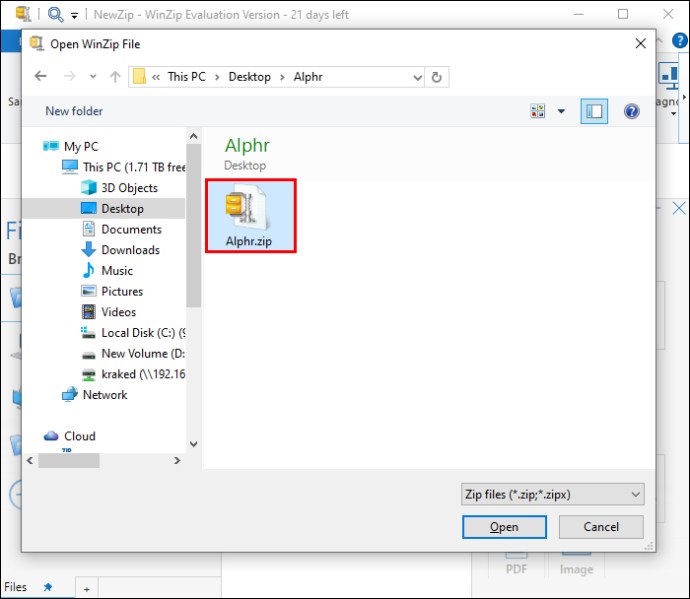The height and width of the screenshot is (599, 690).
Task: Click the folder icon in address bar
Action: [139, 77]
